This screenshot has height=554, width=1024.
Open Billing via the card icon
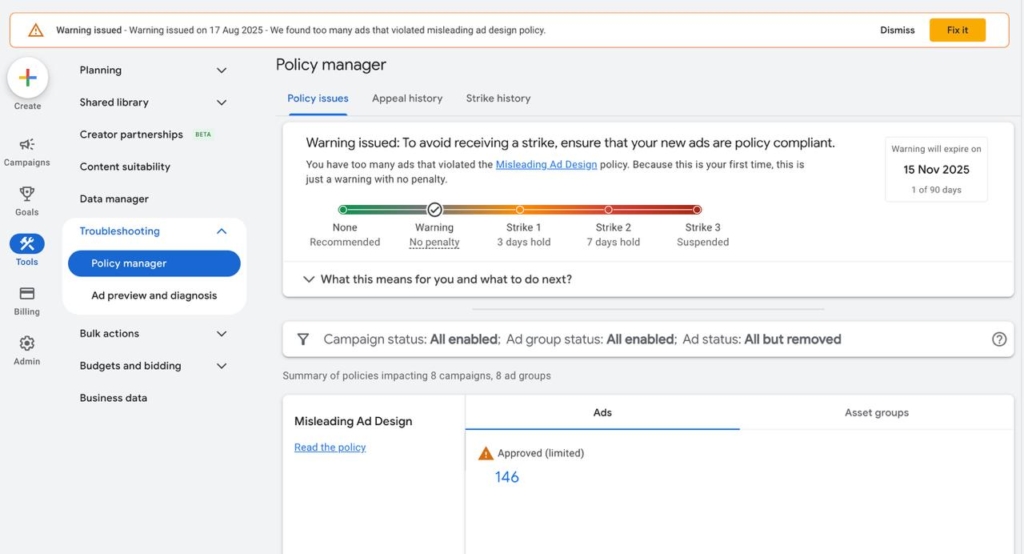click(27, 294)
